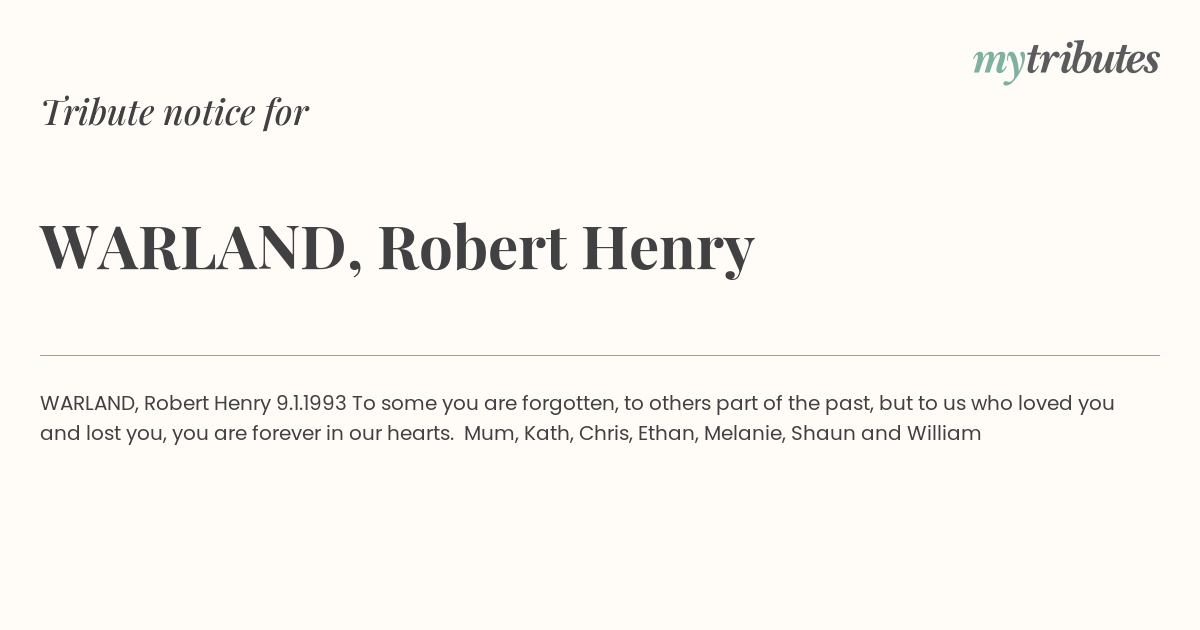Image resolution: width=1200 pixels, height=630 pixels.
Task: Select the 'WARLAND, Robert Henry' title
Action: pyautogui.click(x=397, y=248)
